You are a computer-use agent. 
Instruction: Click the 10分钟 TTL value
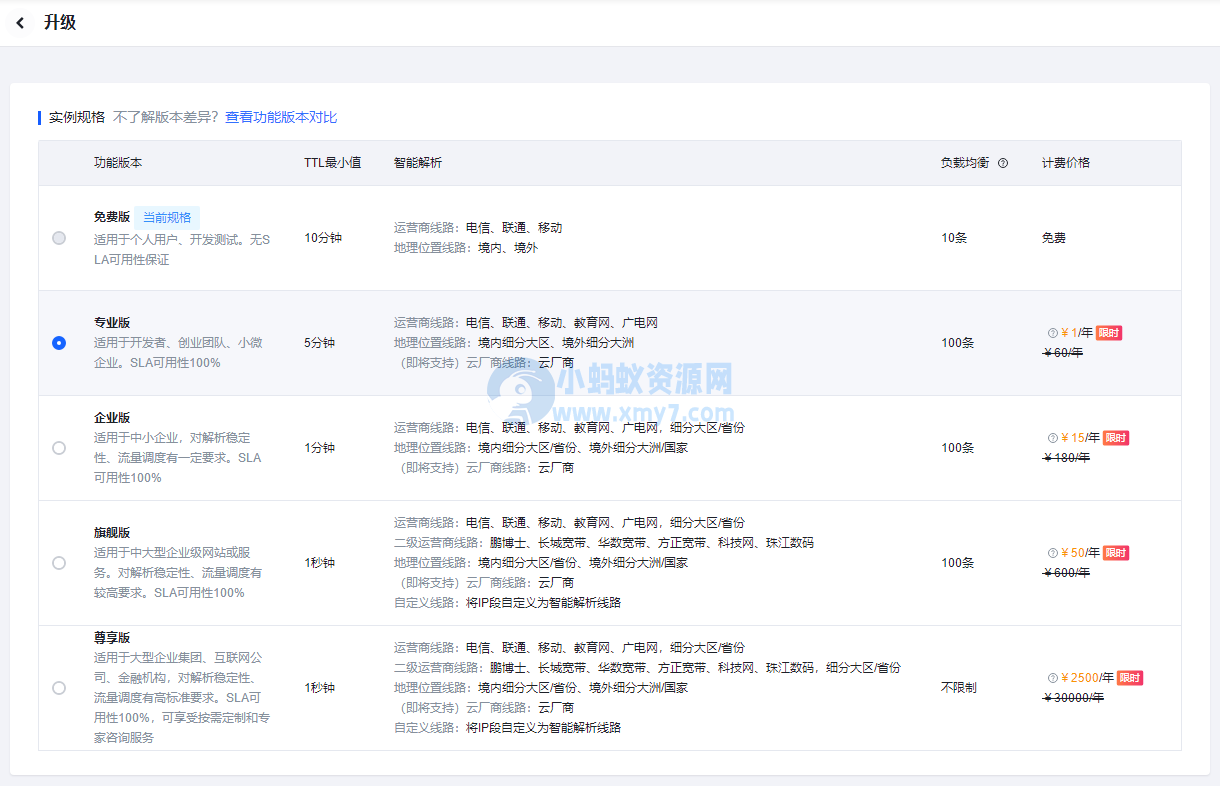point(323,238)
